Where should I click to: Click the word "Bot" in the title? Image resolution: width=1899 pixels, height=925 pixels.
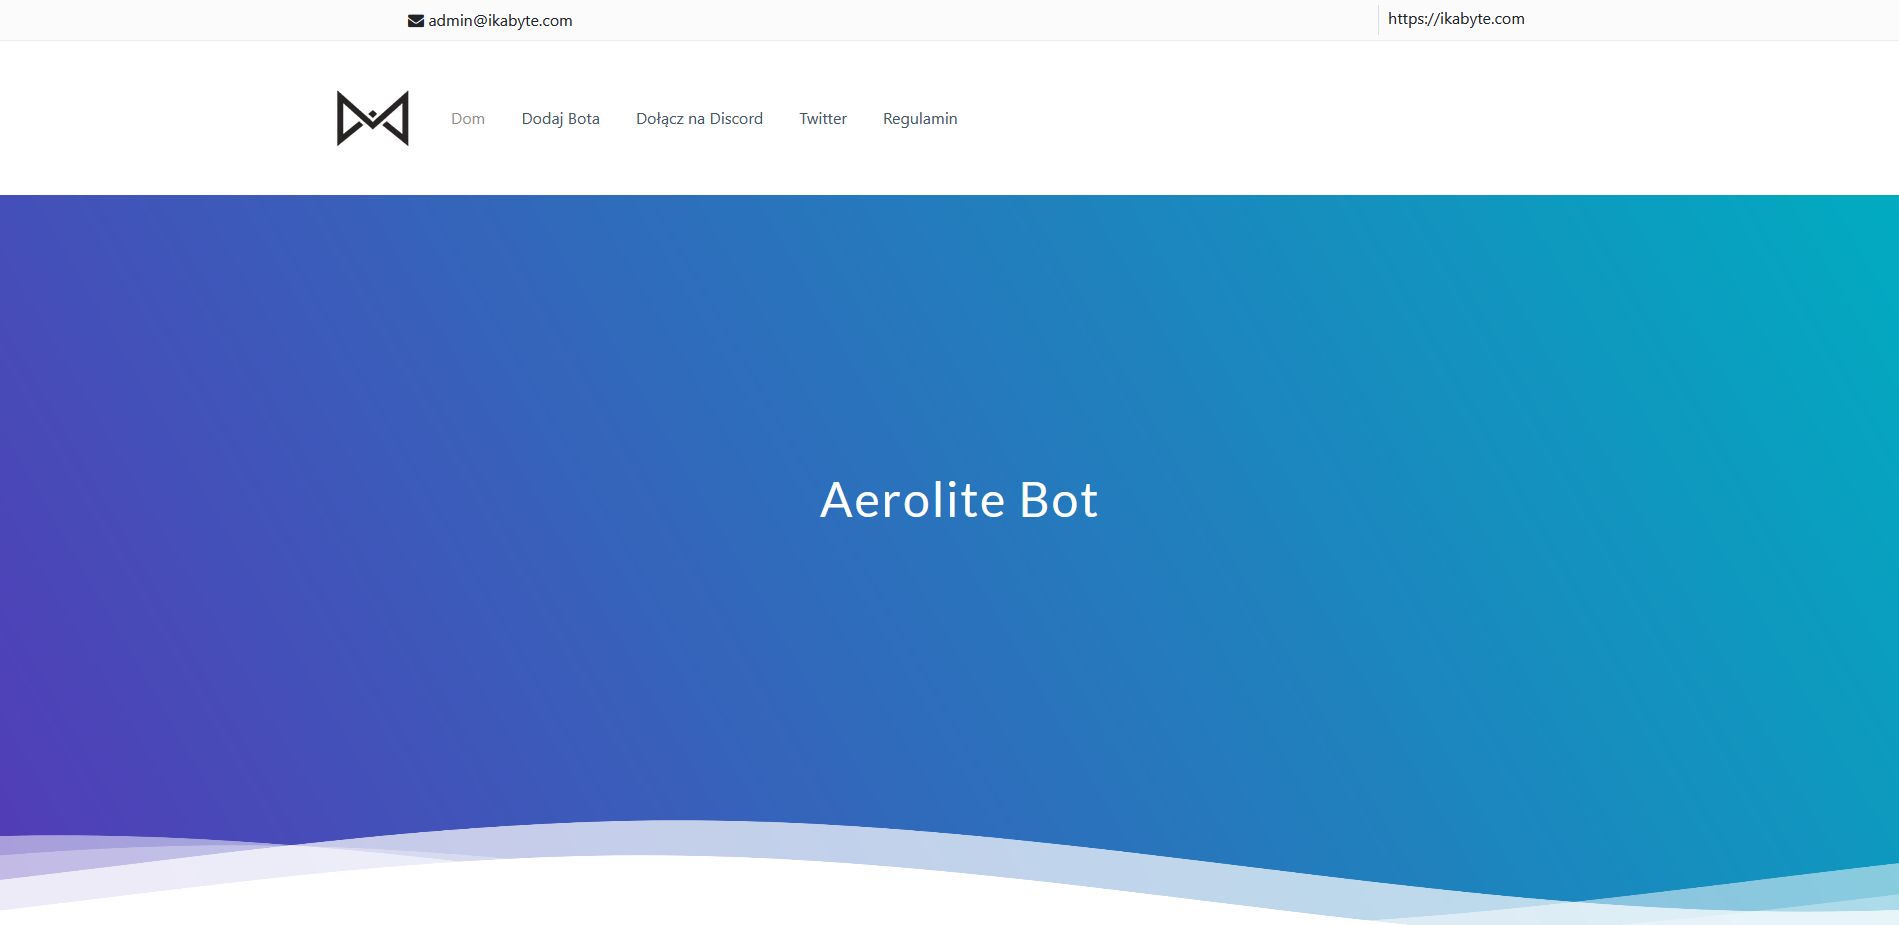(x=1058, y=500)
